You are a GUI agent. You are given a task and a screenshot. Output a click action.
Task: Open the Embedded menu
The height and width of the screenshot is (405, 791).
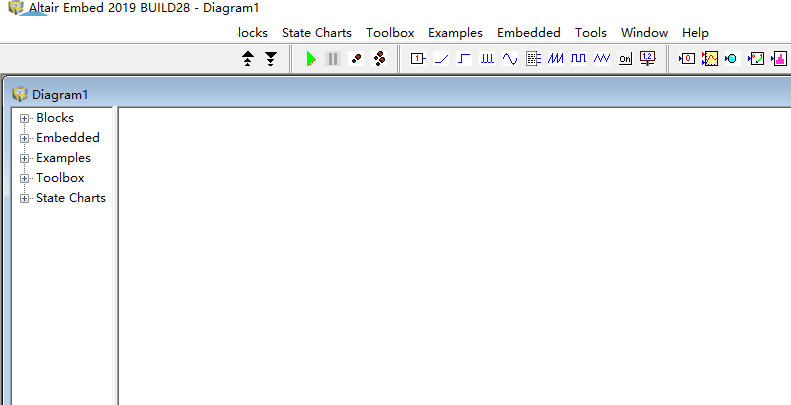point(529,33)
